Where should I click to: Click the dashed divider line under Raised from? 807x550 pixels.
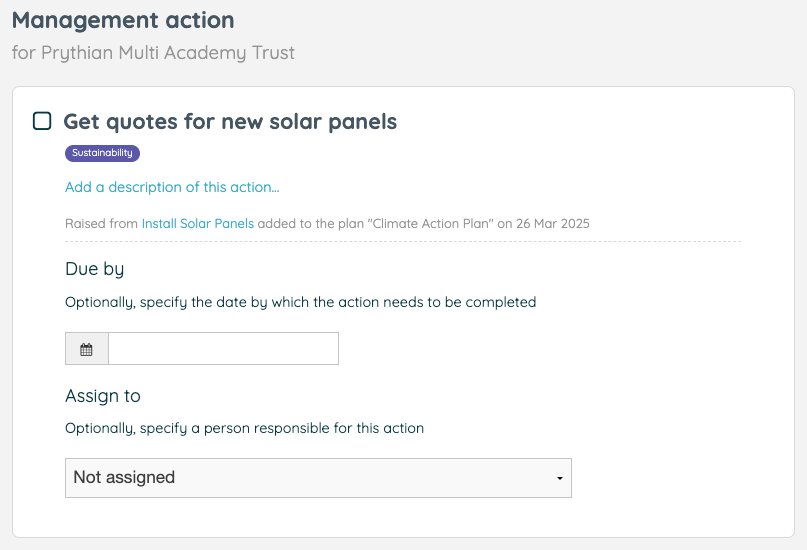[403, 241]
